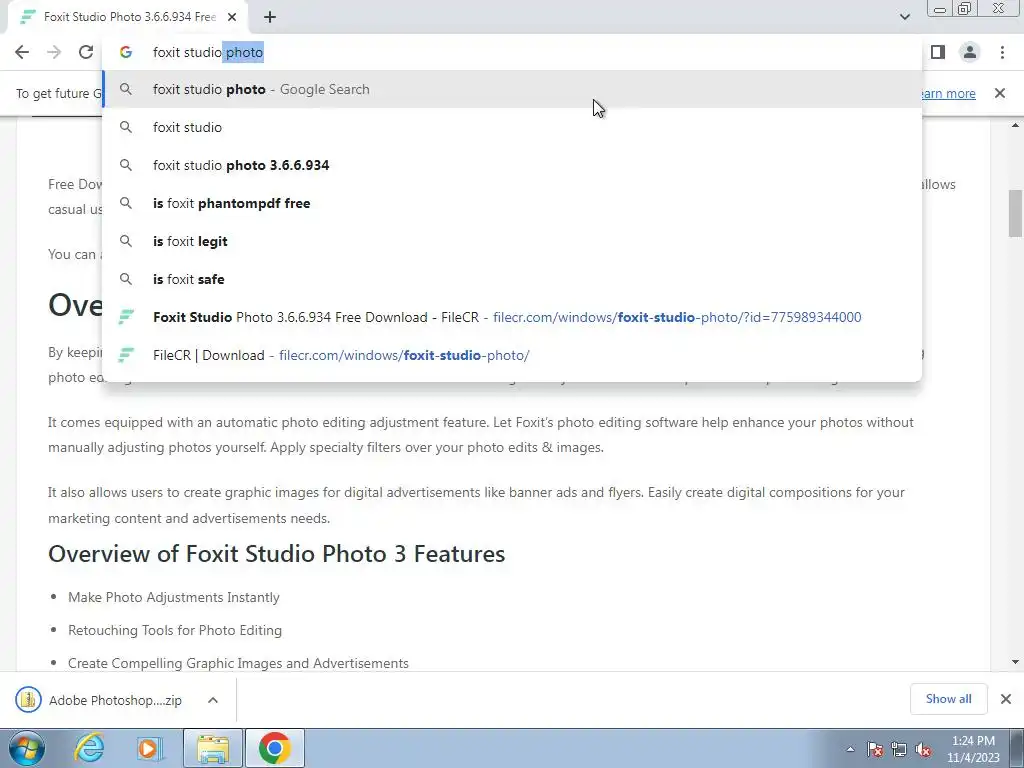Click the magnifier icon beside 'is foxit safe'
Screen dimensions: 1024x768
click(x=126, y=279)
